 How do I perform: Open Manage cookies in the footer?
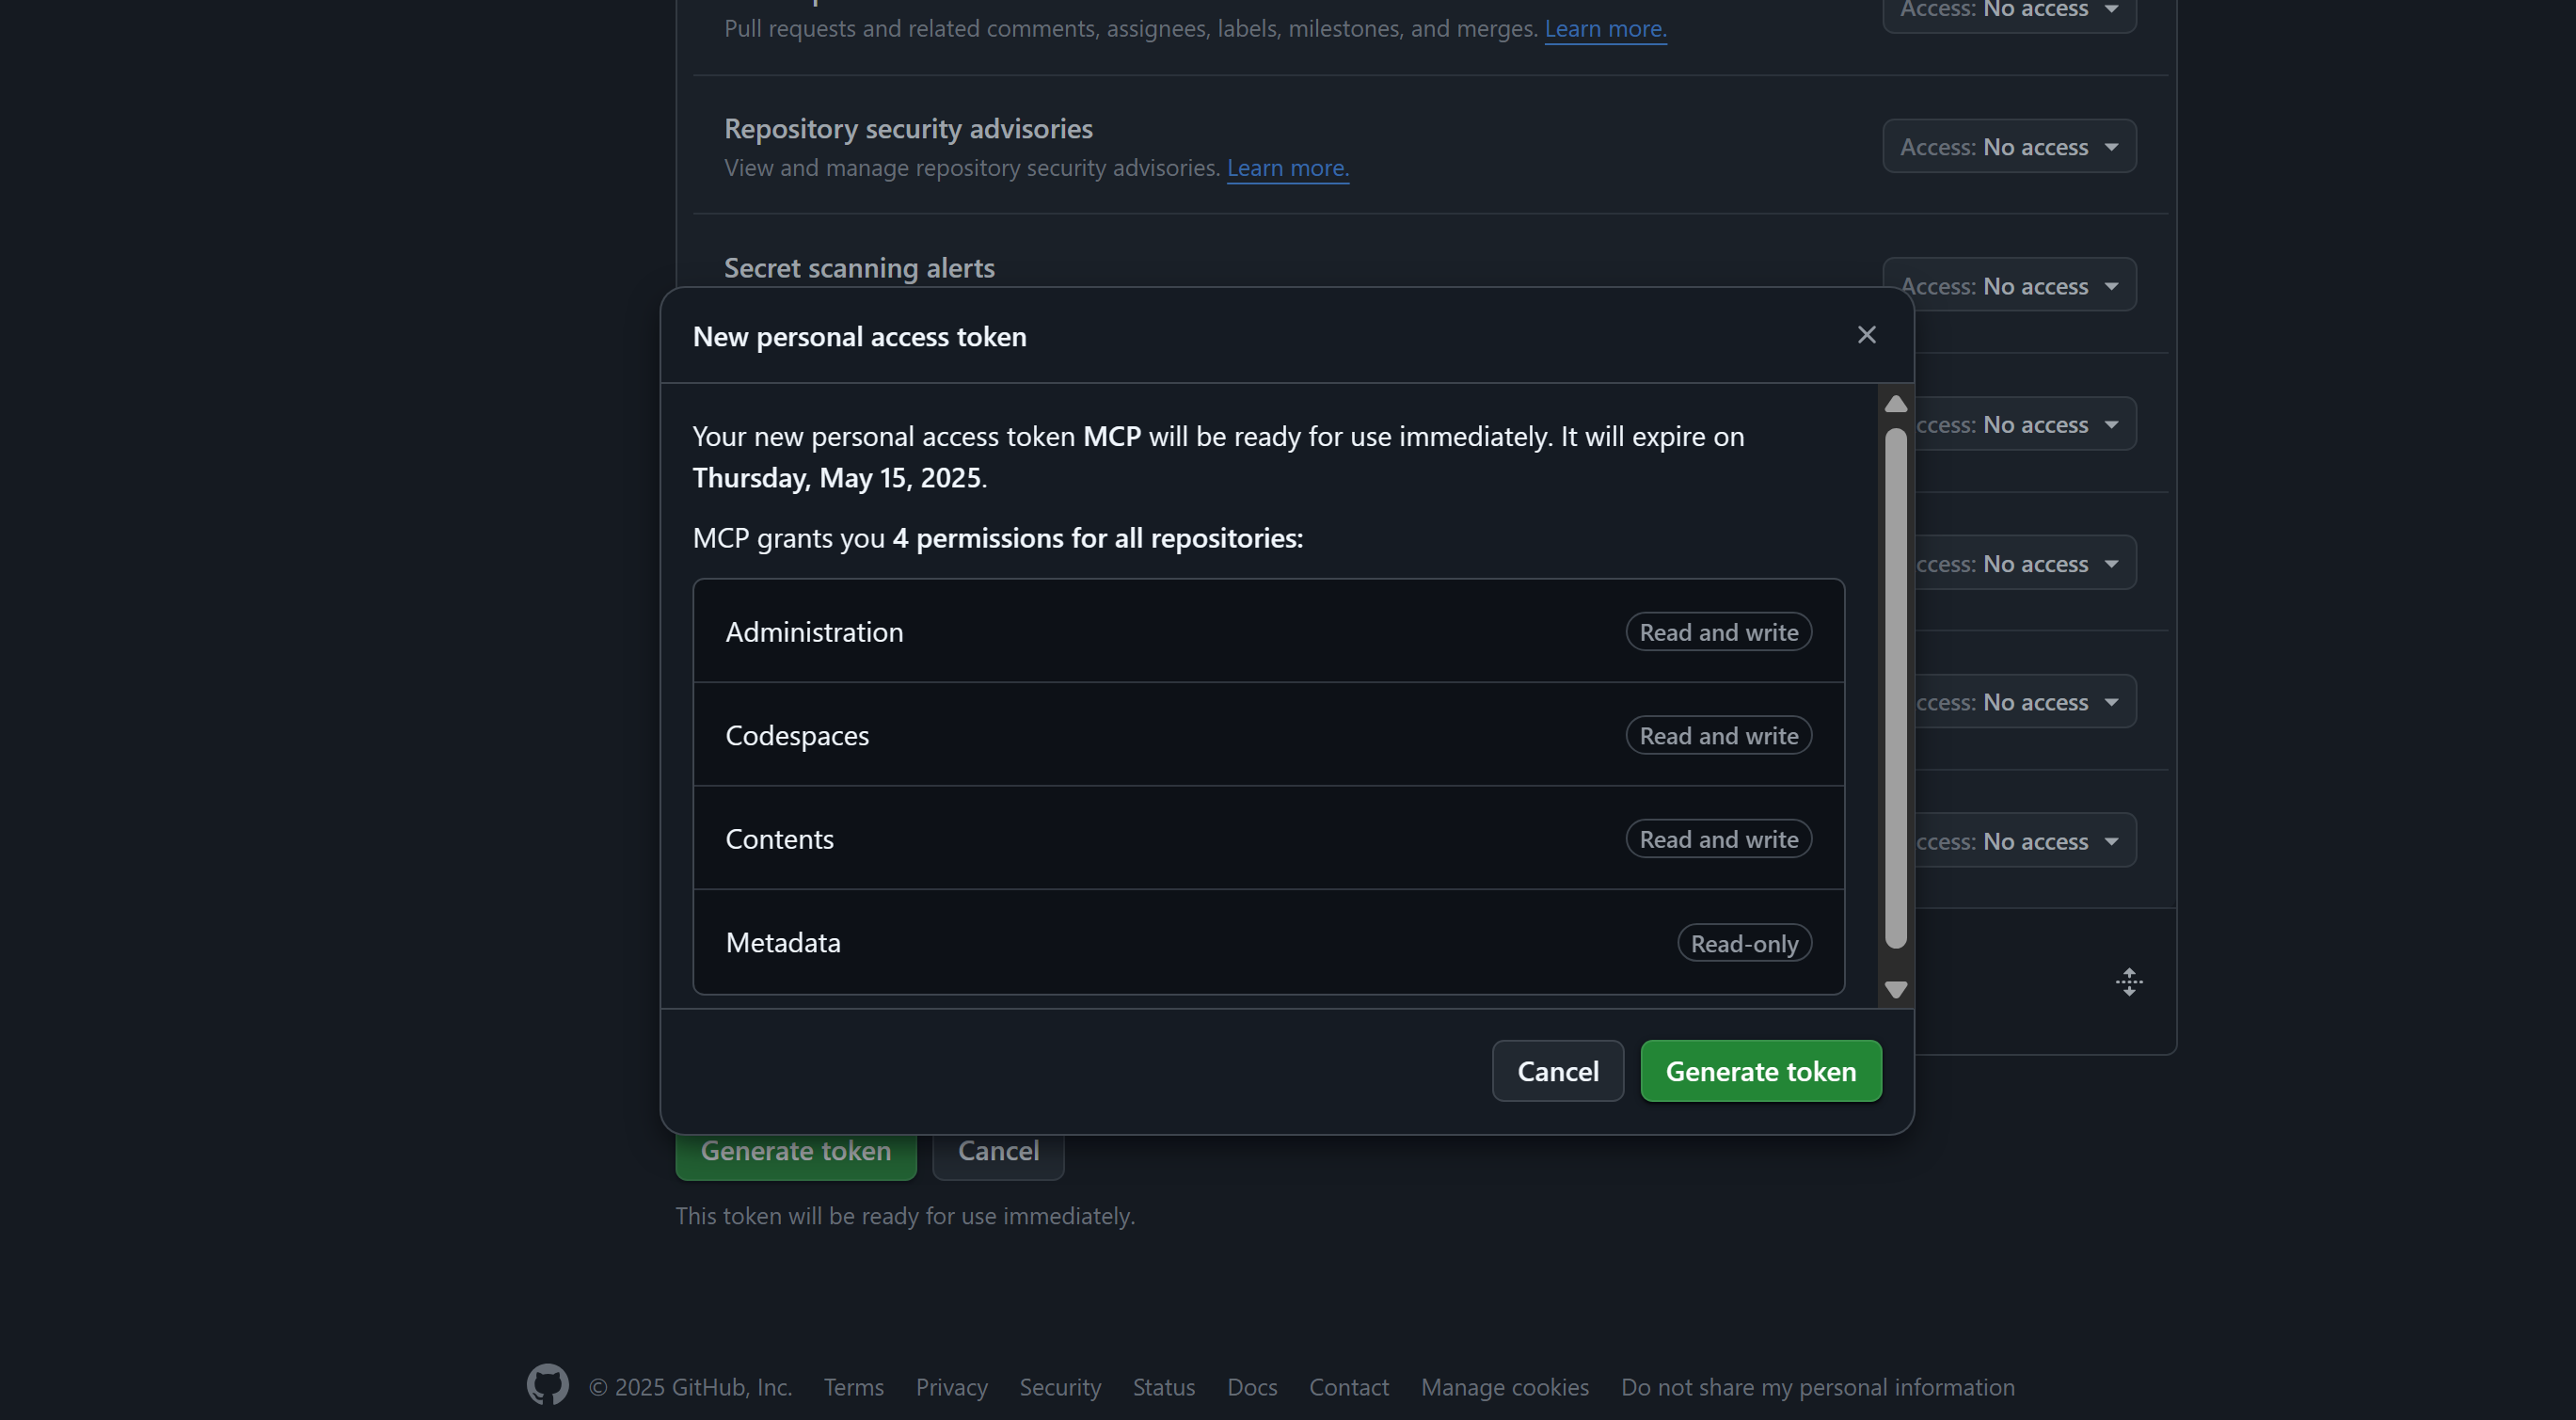(1504, 1387)
